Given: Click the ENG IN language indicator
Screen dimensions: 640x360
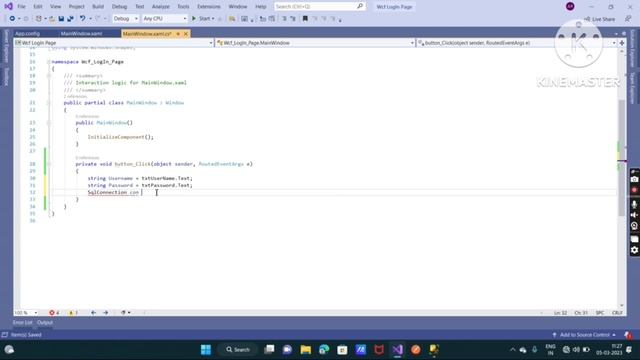Looking at the screenshot, I should tap(550, 349).
